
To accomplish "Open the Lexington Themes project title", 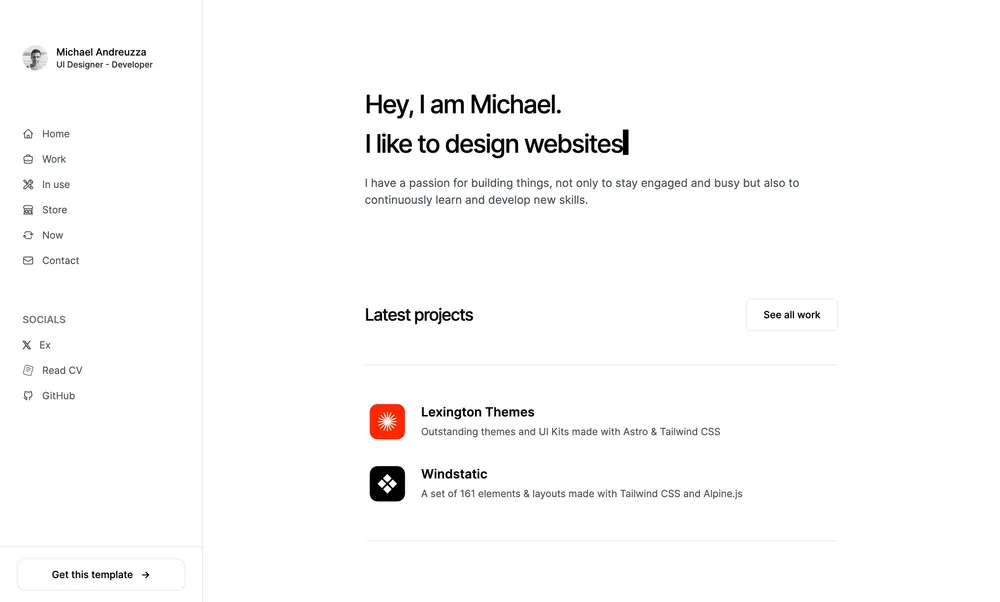I will tap(478, 412).
